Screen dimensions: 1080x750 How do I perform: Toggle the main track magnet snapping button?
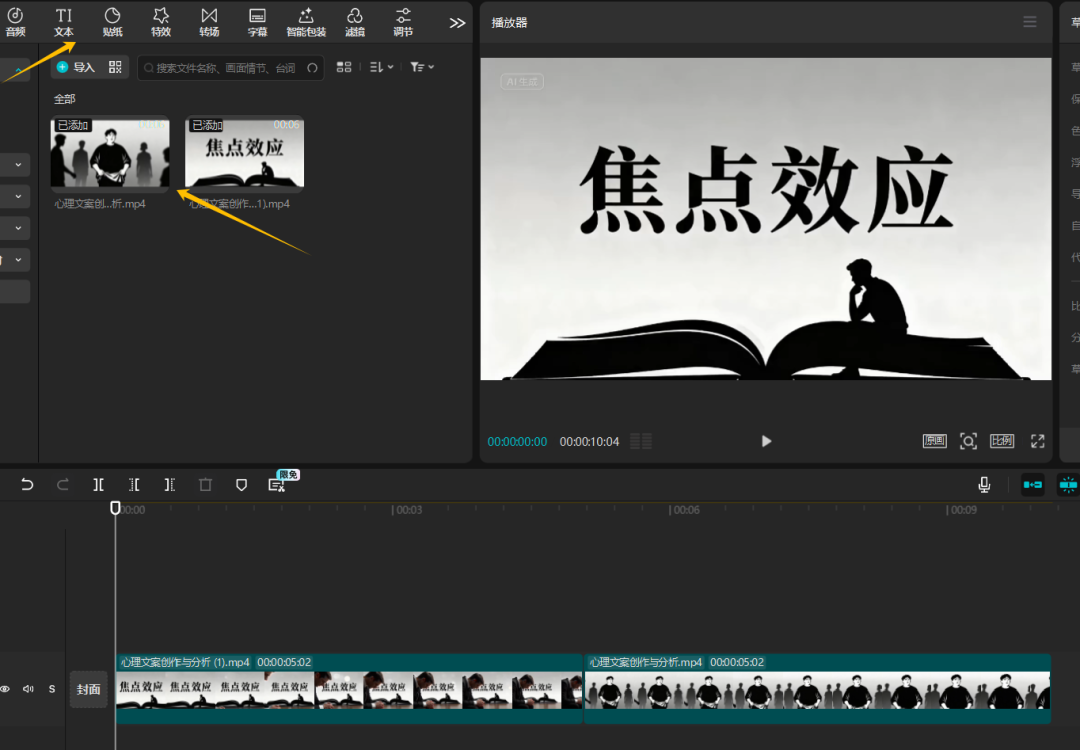pyautogui.click(x=1032, y=485)
